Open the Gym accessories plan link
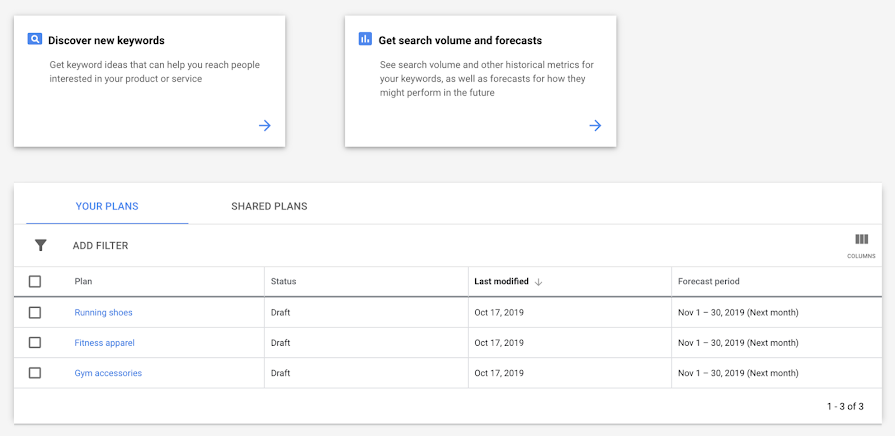This screenshot has height=436, width=895. (108, 373)
